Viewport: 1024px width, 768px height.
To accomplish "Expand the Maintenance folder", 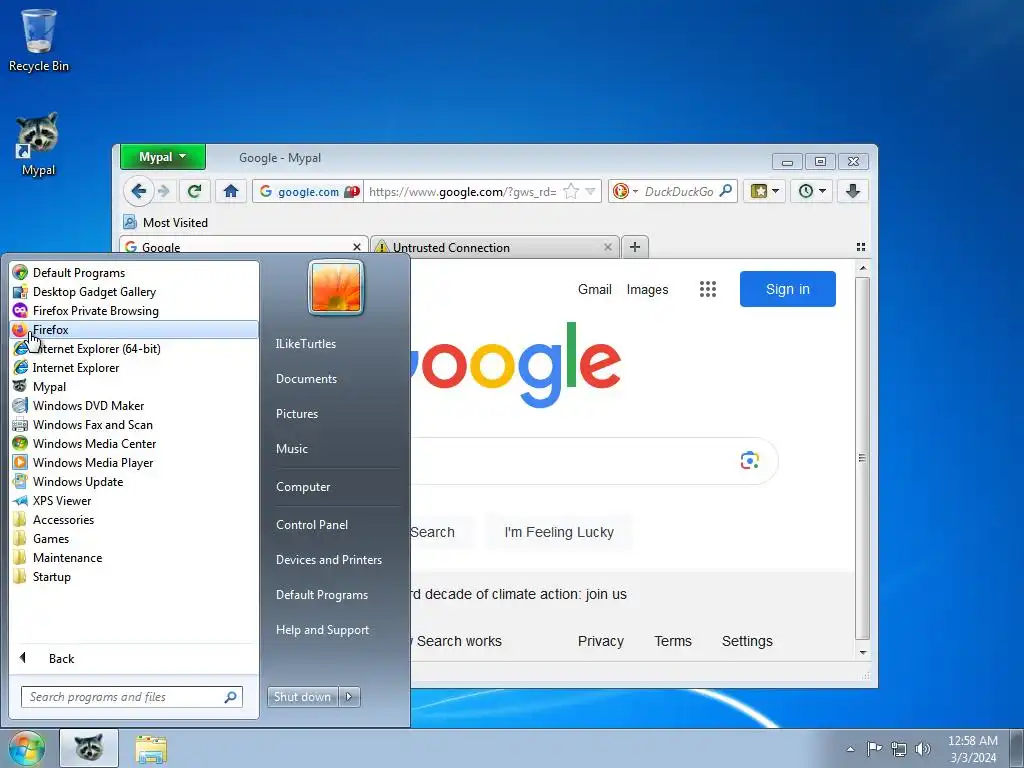I will pyautogui.click(x=134, y=558).
